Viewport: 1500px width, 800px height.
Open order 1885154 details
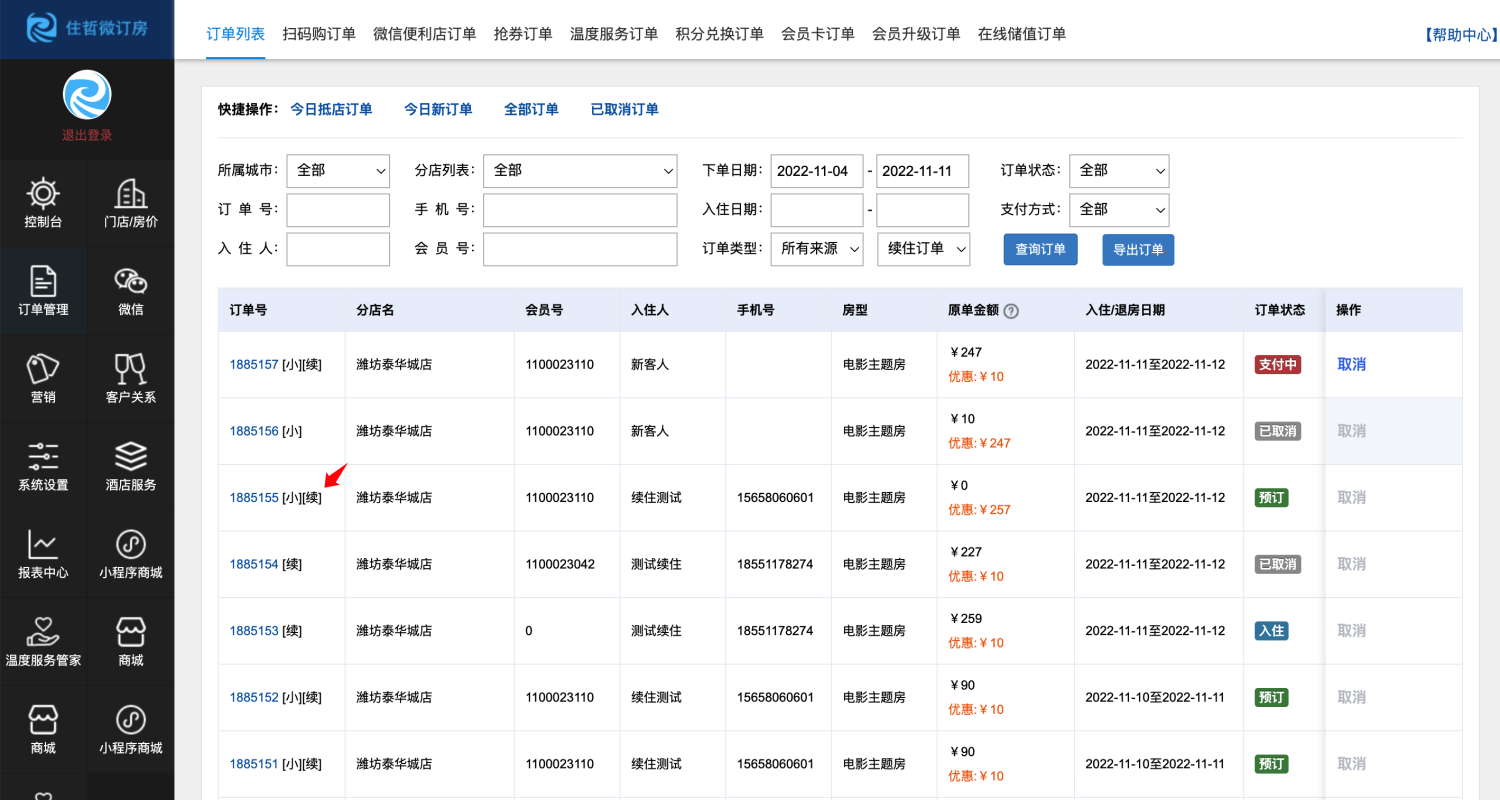coord(254,564)
